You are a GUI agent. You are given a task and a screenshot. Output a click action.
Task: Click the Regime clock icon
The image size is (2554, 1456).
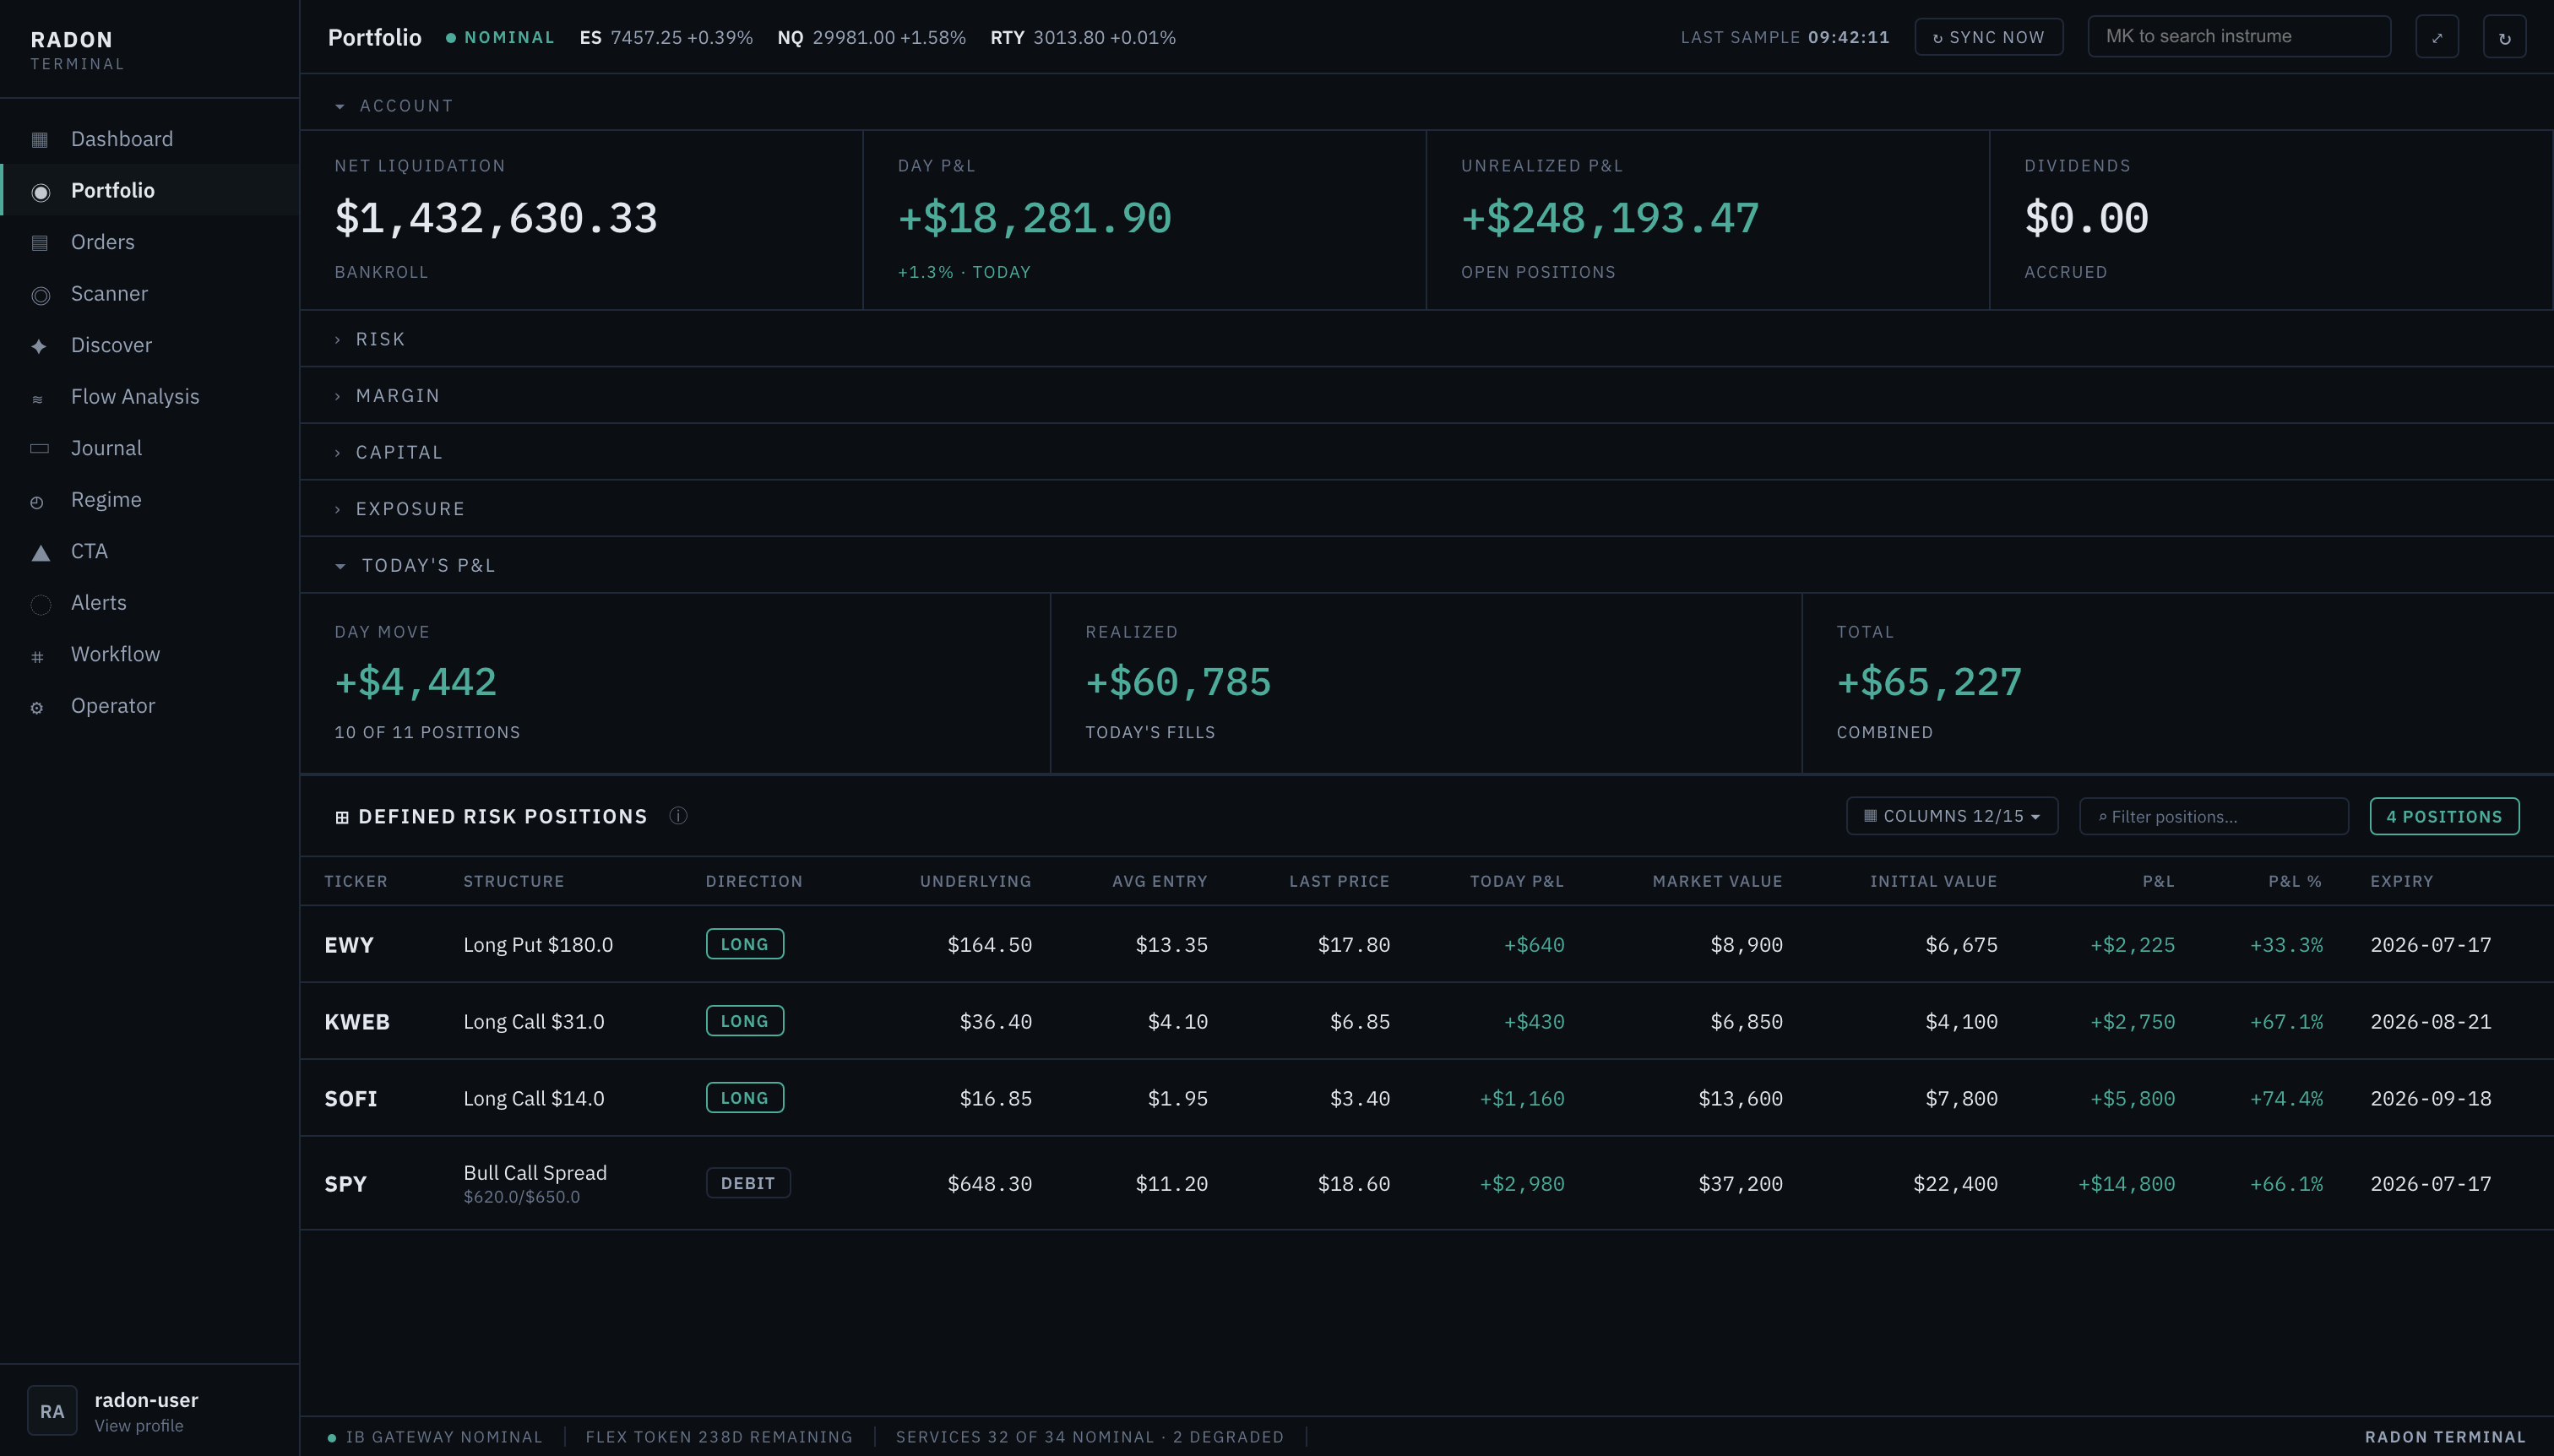tap(37, 502)
